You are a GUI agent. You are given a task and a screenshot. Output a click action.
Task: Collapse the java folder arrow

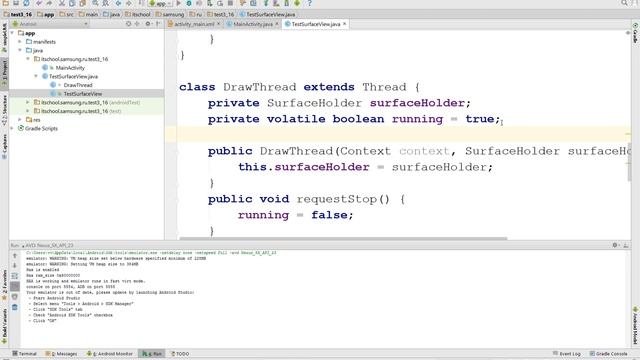tap(20, 50)
